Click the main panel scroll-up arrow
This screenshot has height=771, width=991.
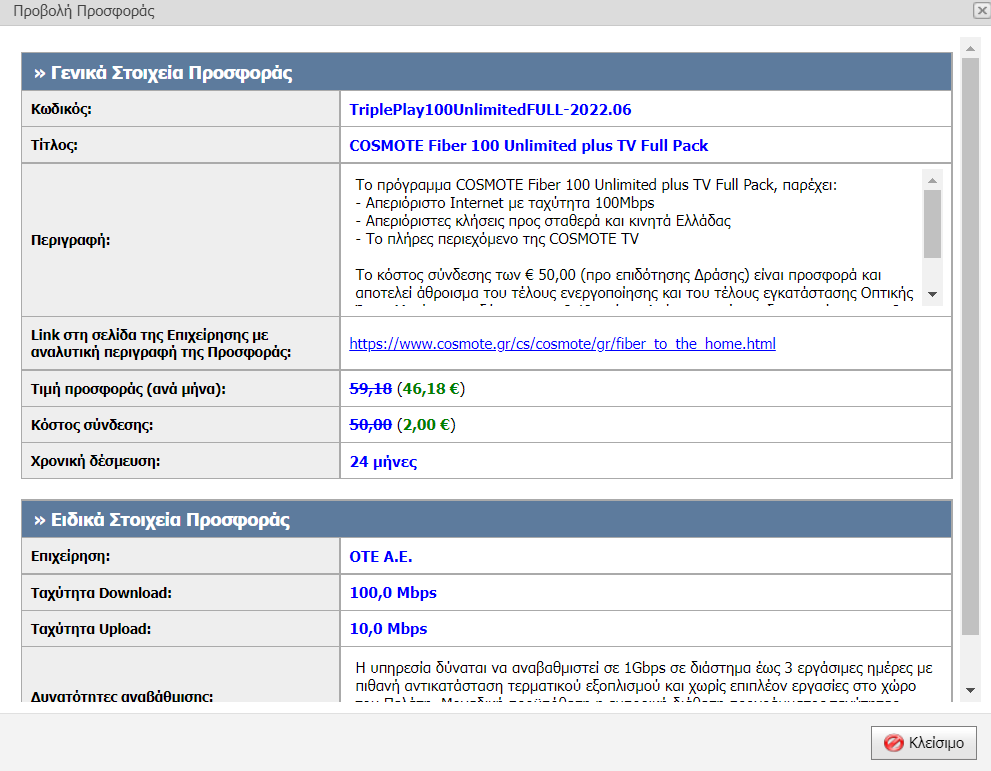tap(970, 48)
